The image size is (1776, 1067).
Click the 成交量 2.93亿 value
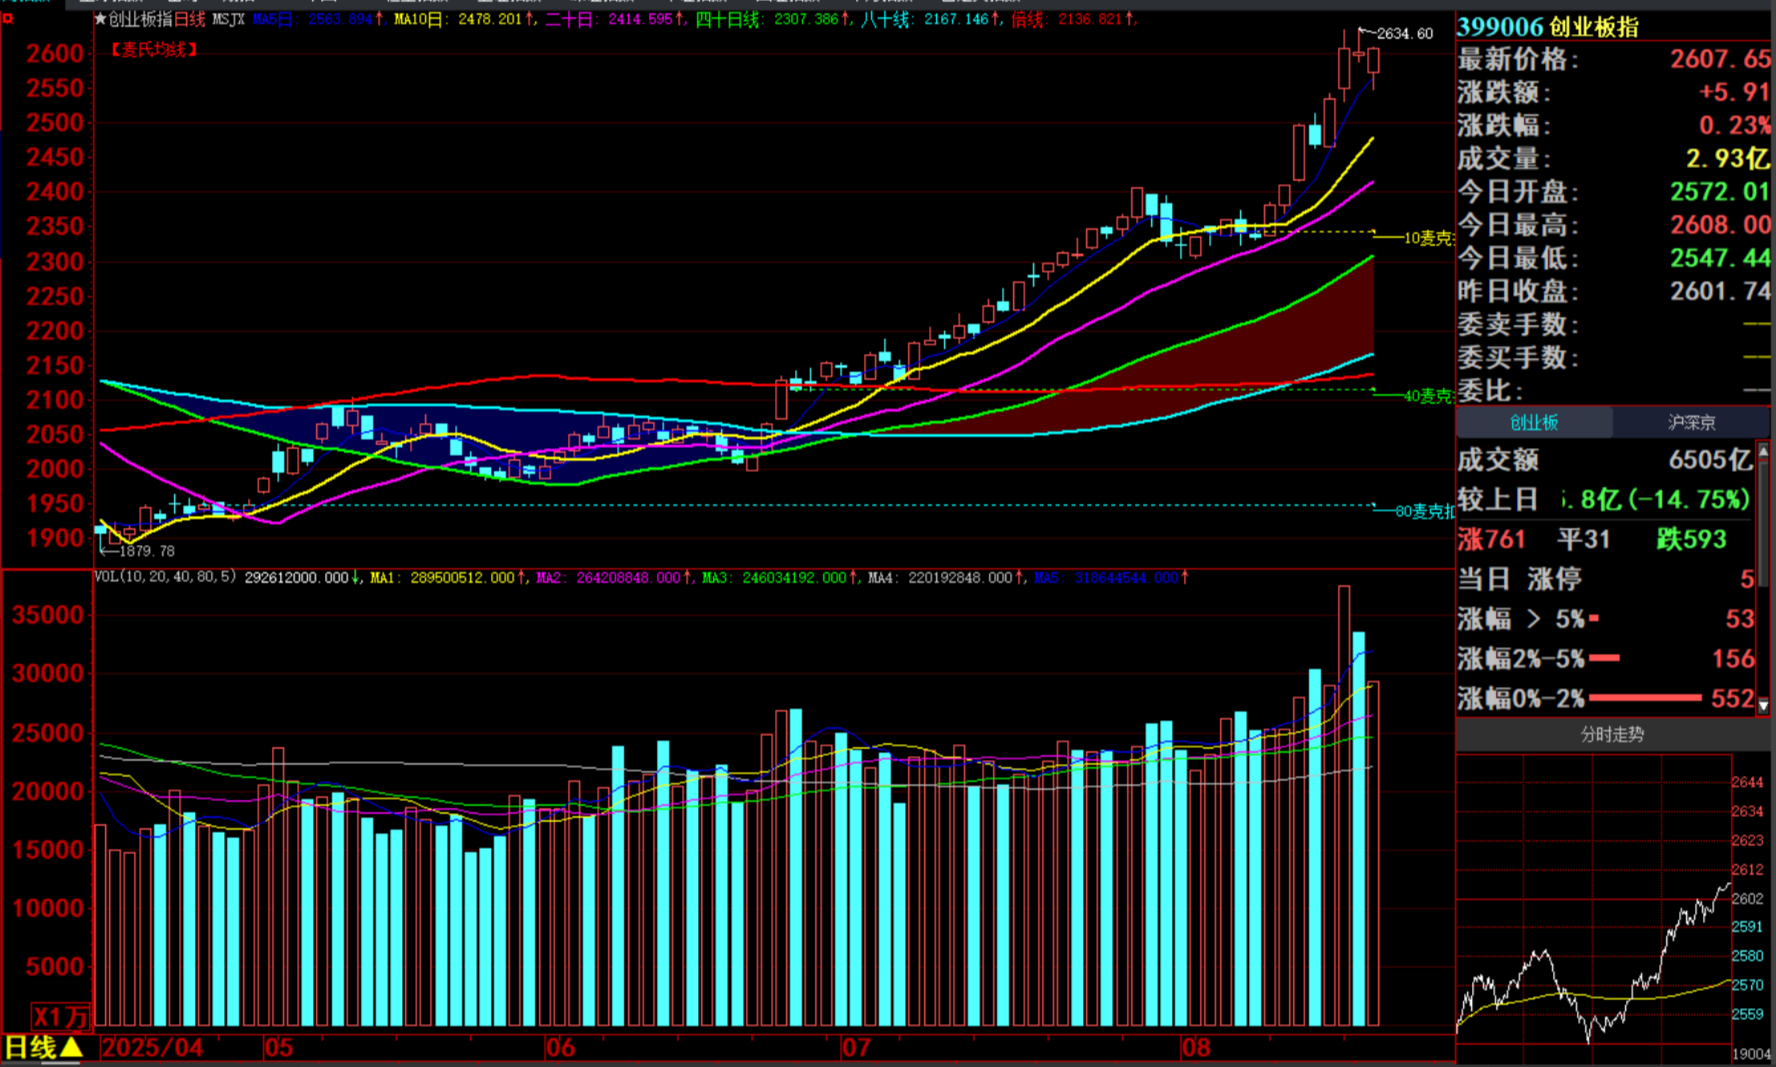point(1728,158)
